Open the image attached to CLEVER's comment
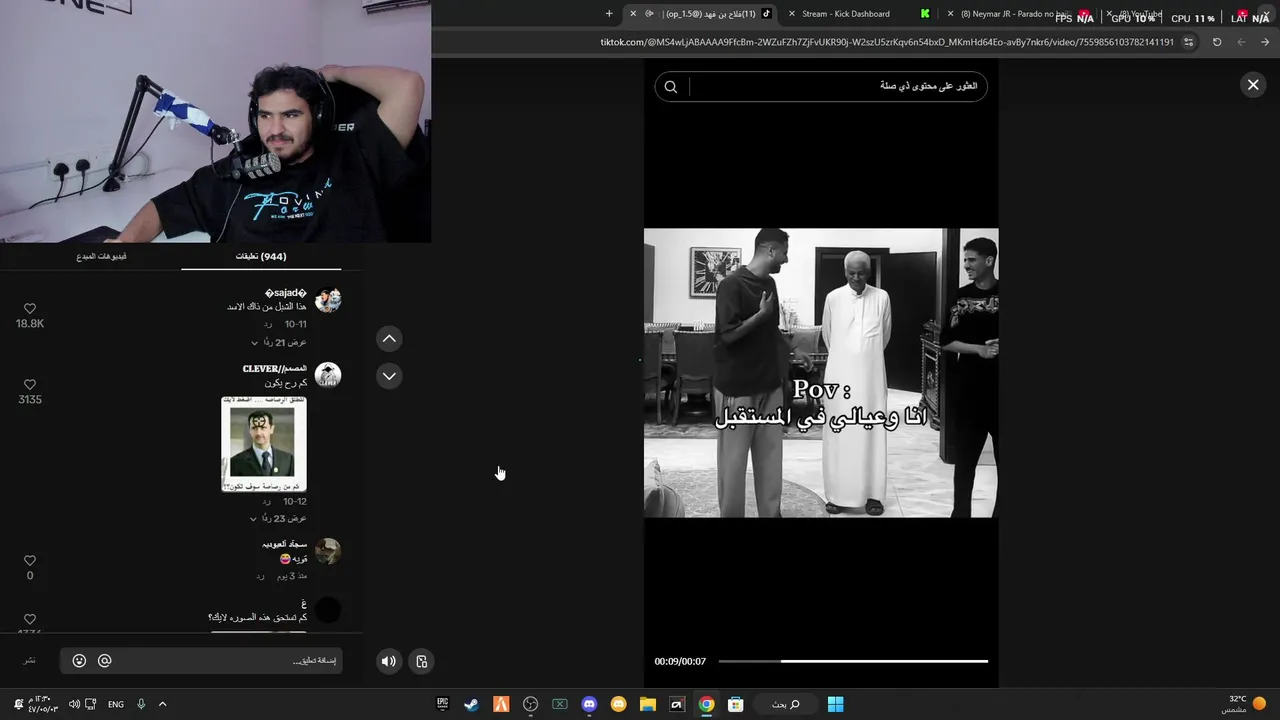The width and height of the screenshot is (1280, 720). click(264, 444)
